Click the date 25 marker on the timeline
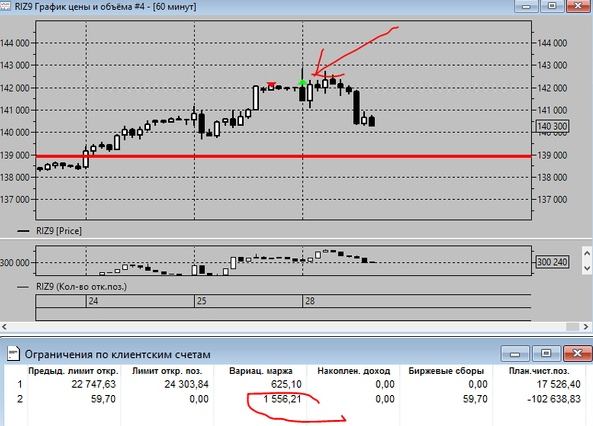This screenshot has width=593, height=426. [202, 301]
